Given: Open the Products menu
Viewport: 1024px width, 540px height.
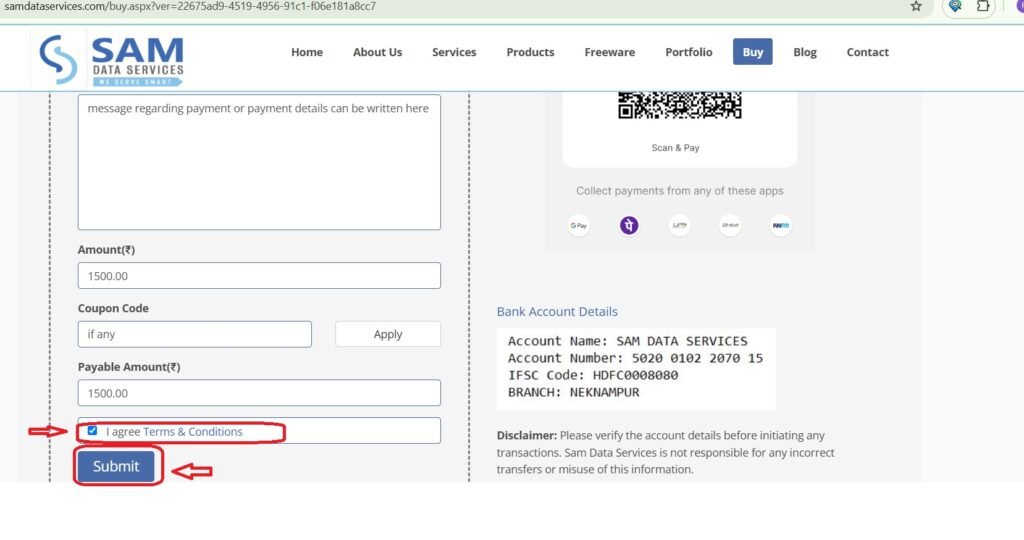Looking at the screenshot, I should (530, 52).
